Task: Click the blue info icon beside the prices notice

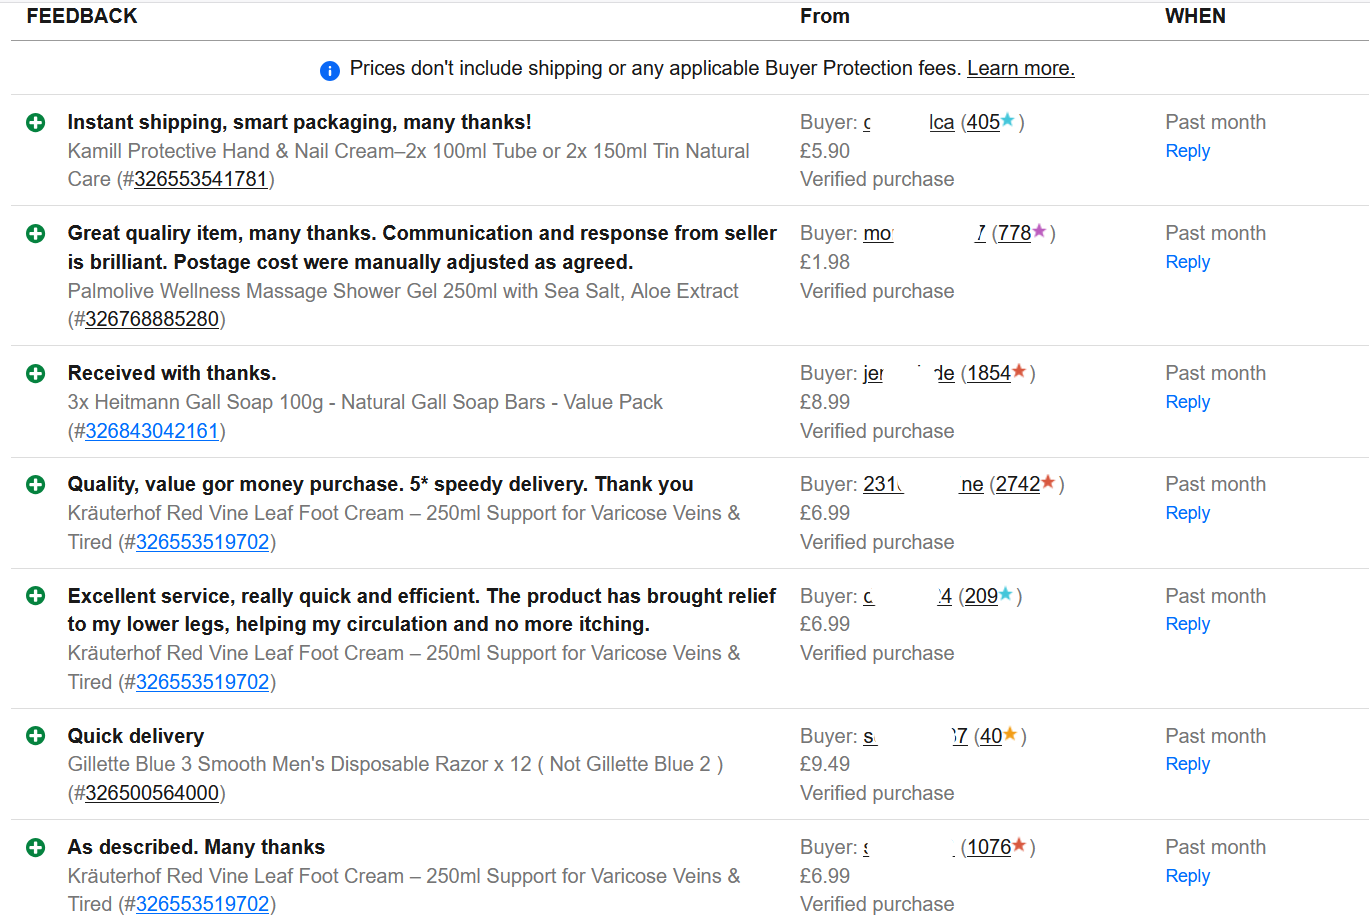Action: pyautogui.click(x=329, y=70)
